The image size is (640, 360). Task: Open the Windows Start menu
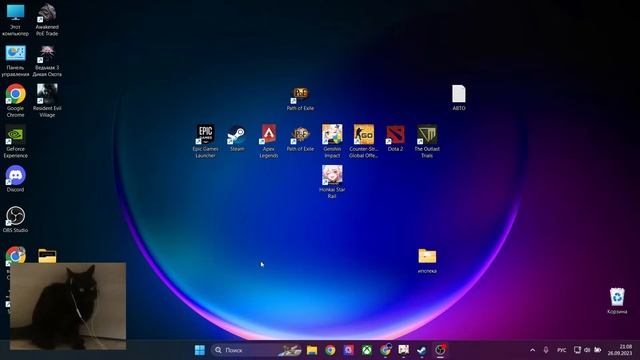click(200, 350)
